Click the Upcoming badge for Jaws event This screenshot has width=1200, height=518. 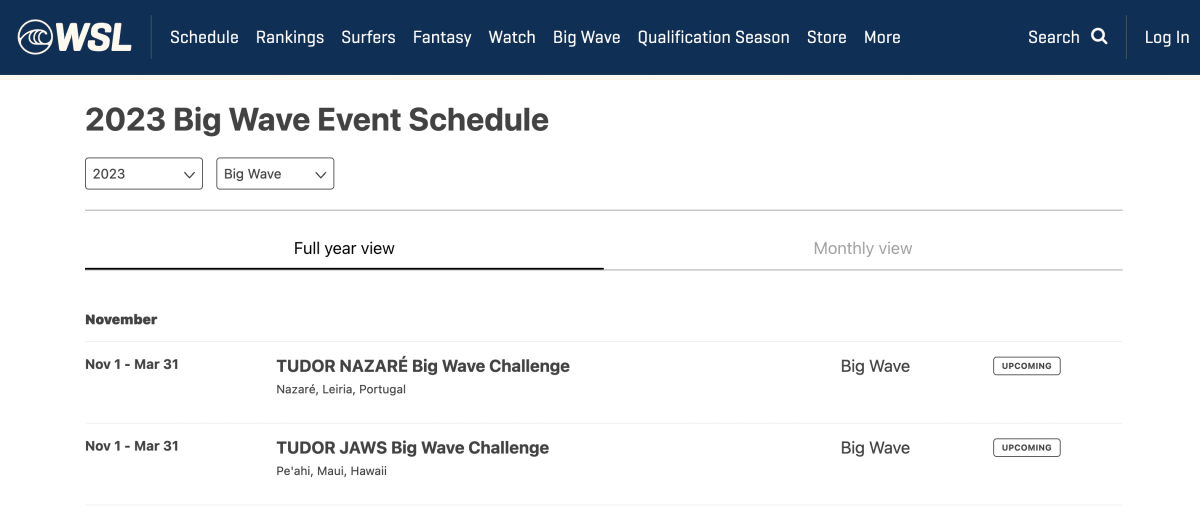pyautogui.click(x=1026, y=447)
